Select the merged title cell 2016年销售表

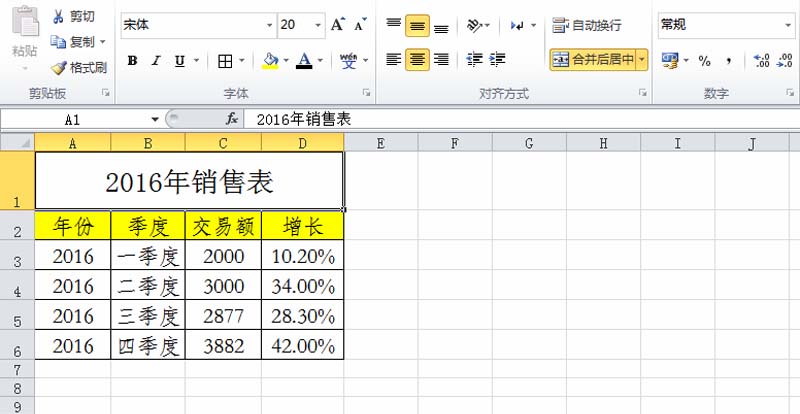tap(189, 181)
